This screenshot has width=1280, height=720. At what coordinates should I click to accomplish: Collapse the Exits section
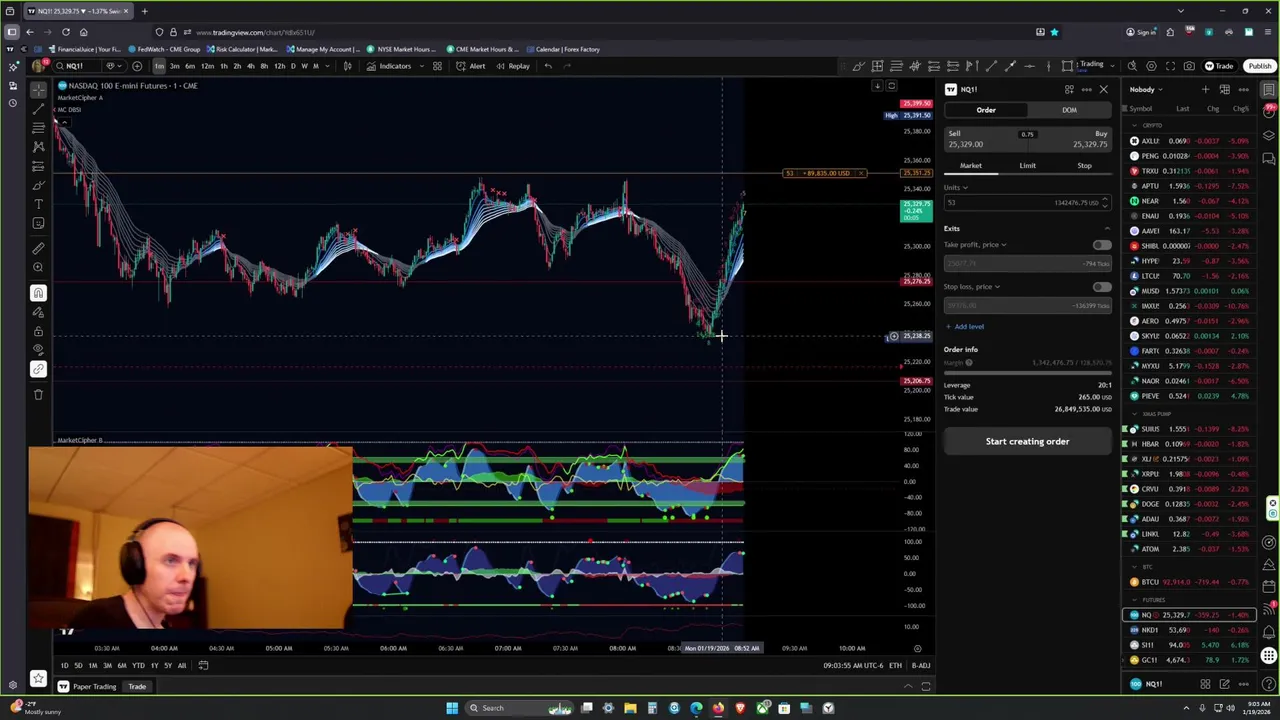(1106, 229)
